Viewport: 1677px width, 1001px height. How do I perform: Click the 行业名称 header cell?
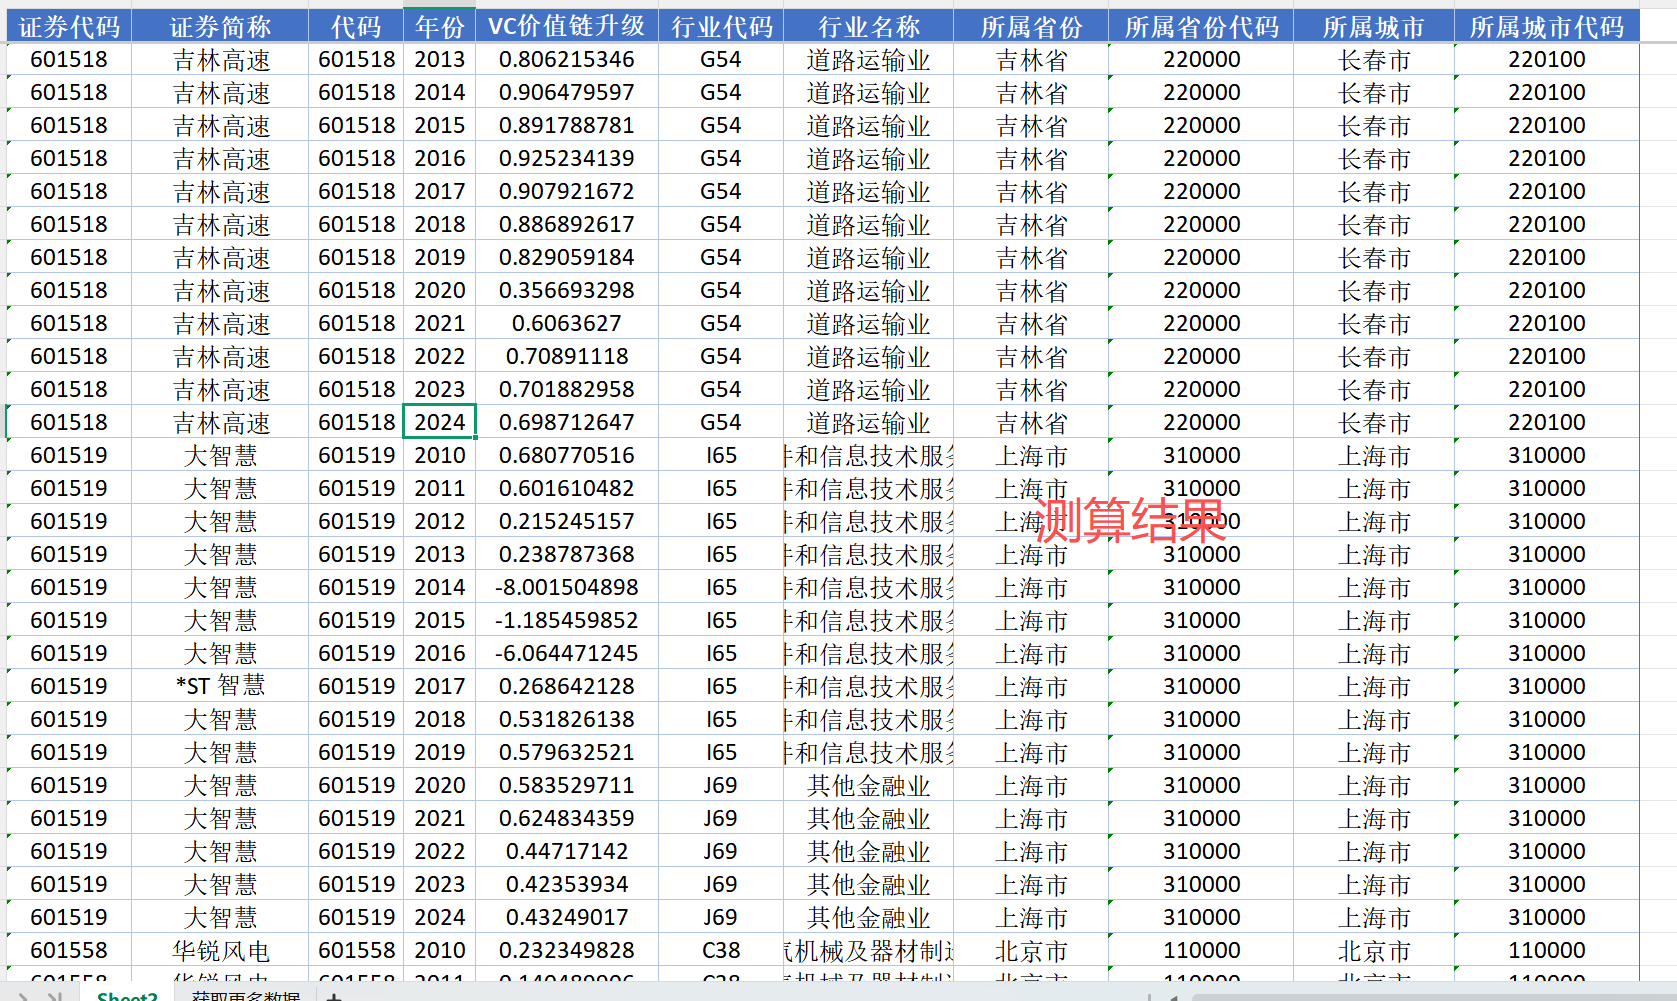click(x=869, y=27)
